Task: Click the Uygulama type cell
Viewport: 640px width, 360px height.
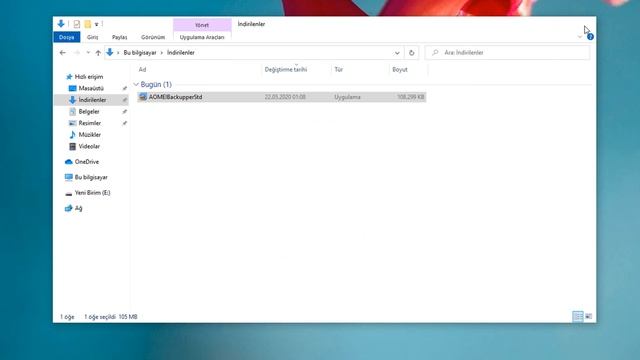Action: point(347,97)
